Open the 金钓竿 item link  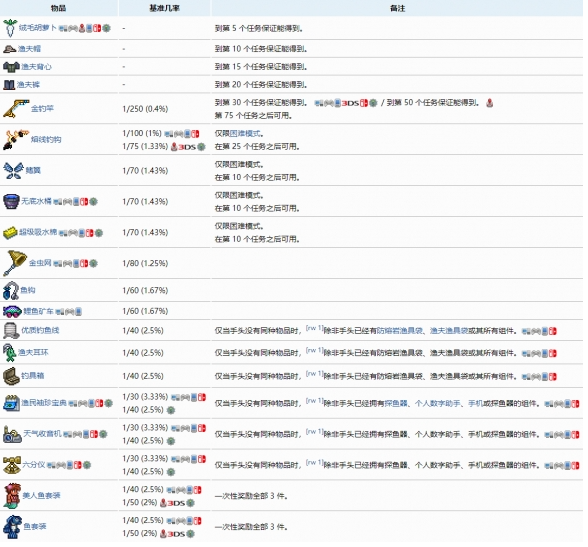click(x=42, y=109)
